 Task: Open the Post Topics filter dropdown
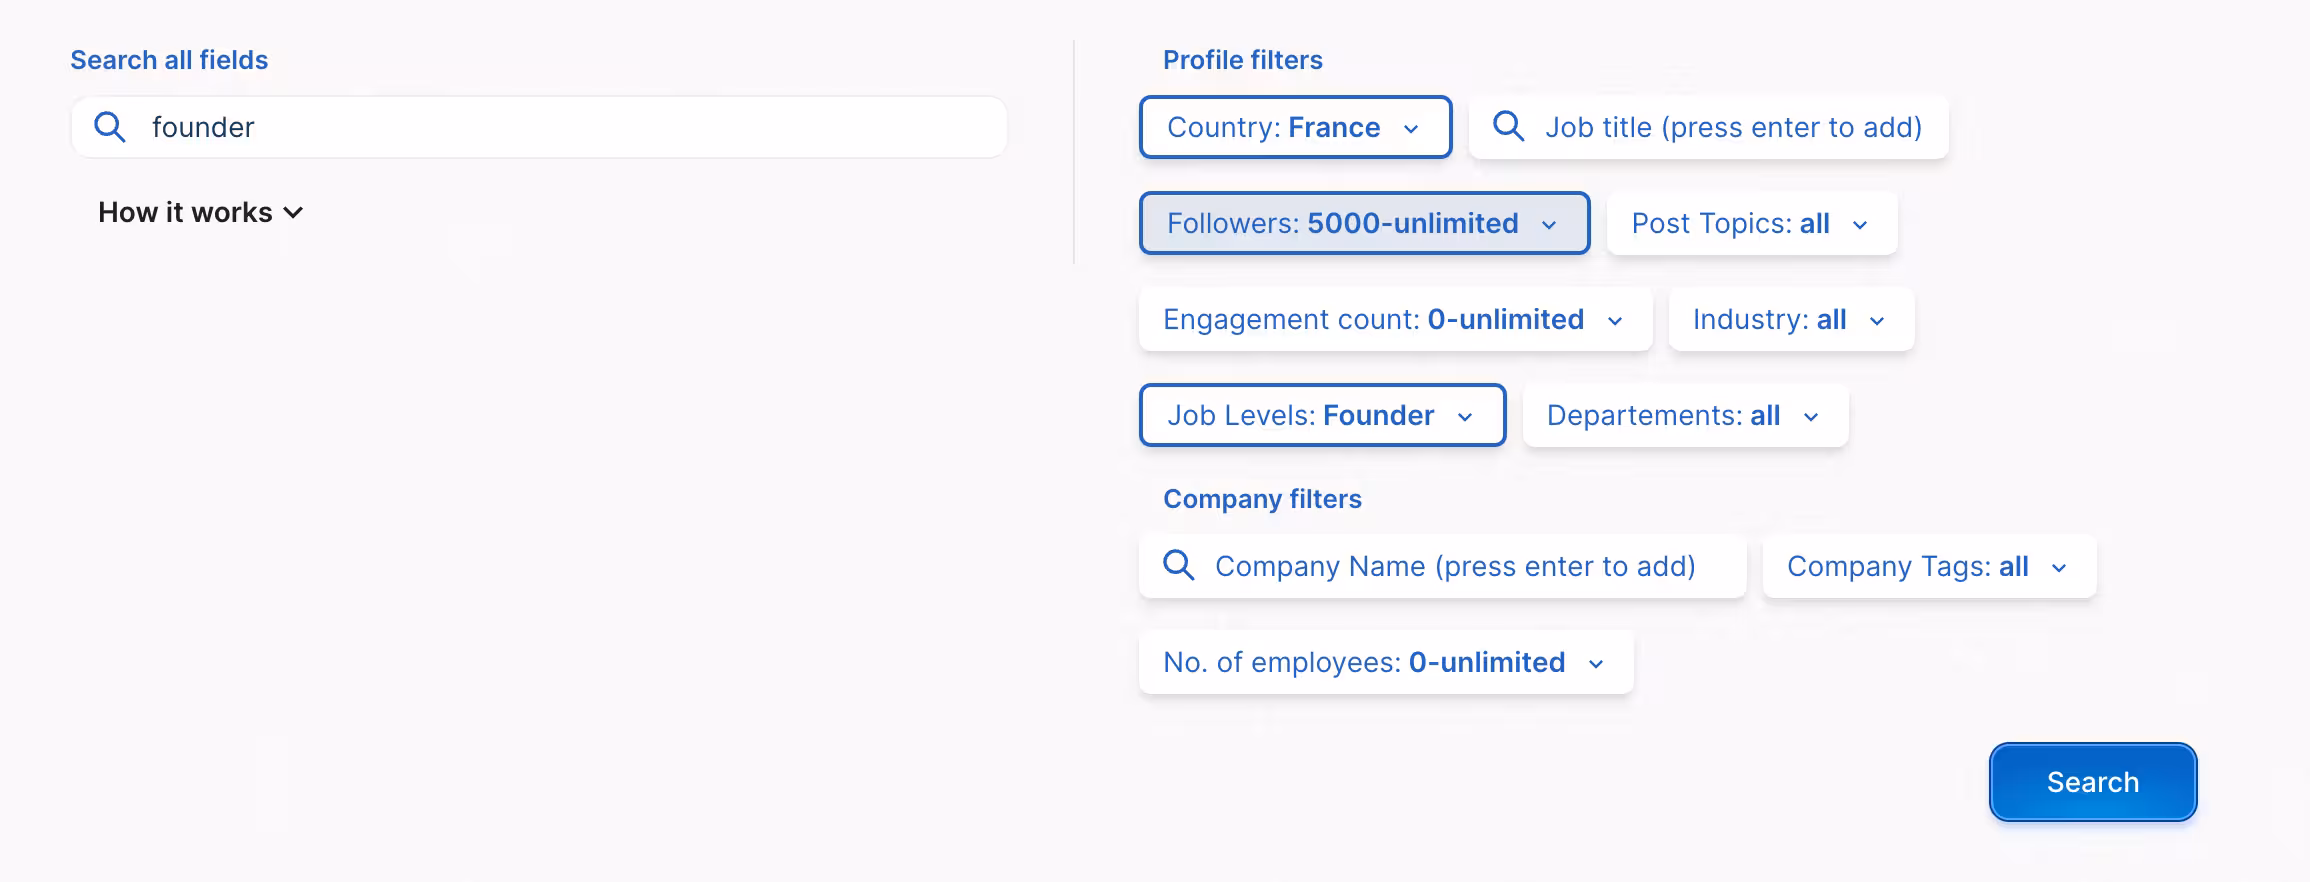click(x=1751, y=223)
